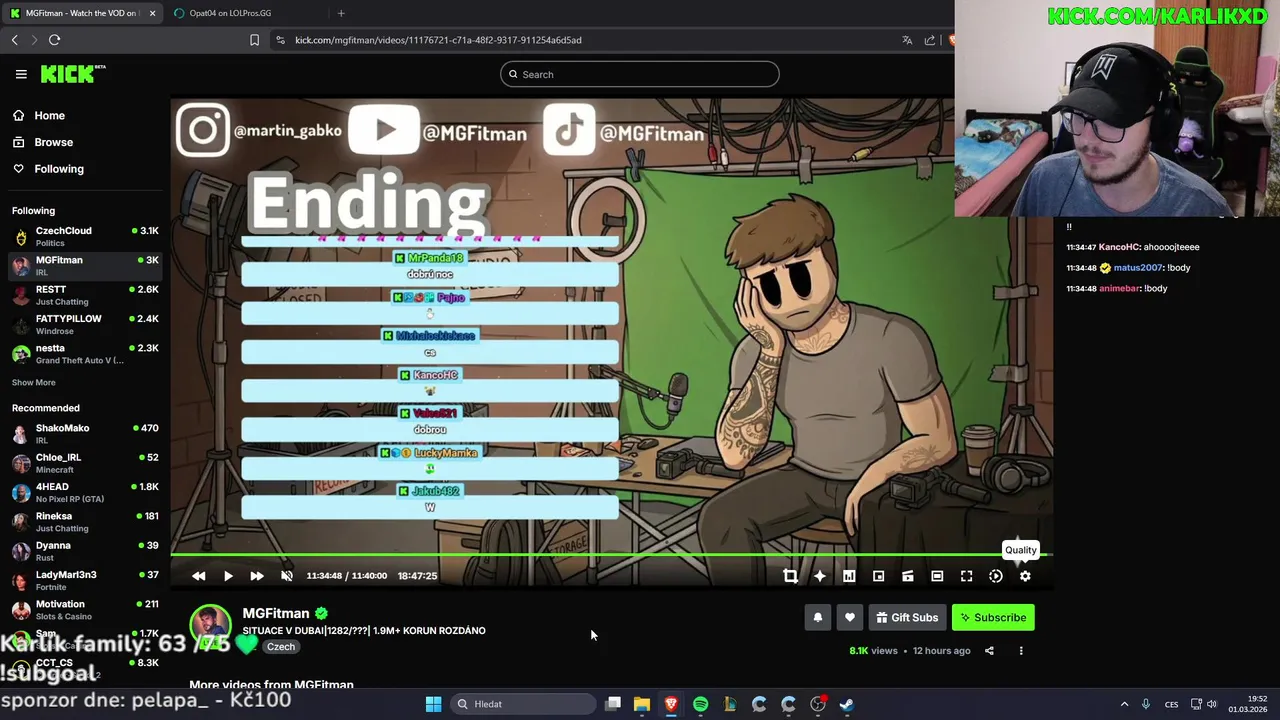Select MGFitman in the Following list

[85, 266]
